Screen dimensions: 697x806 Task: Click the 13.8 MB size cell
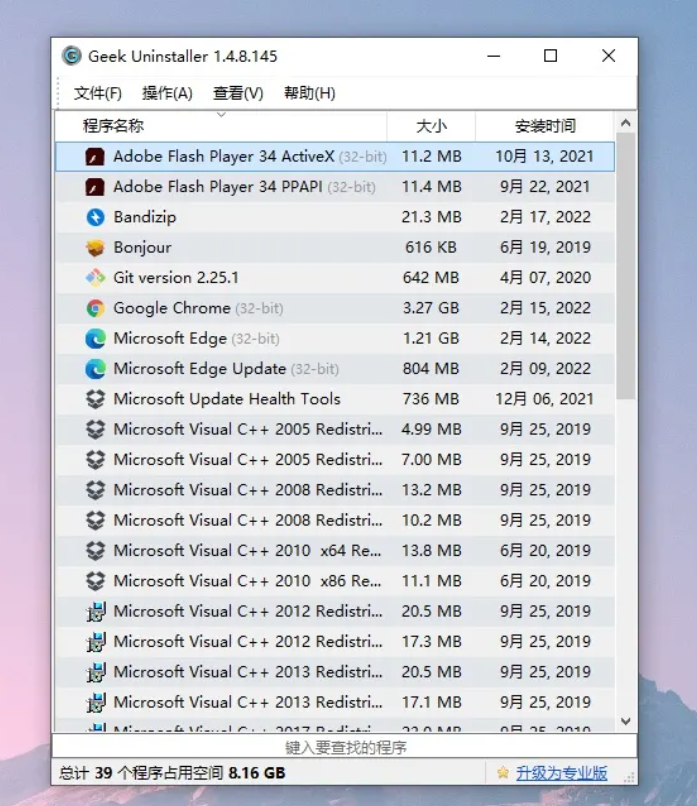pos(431,551)
